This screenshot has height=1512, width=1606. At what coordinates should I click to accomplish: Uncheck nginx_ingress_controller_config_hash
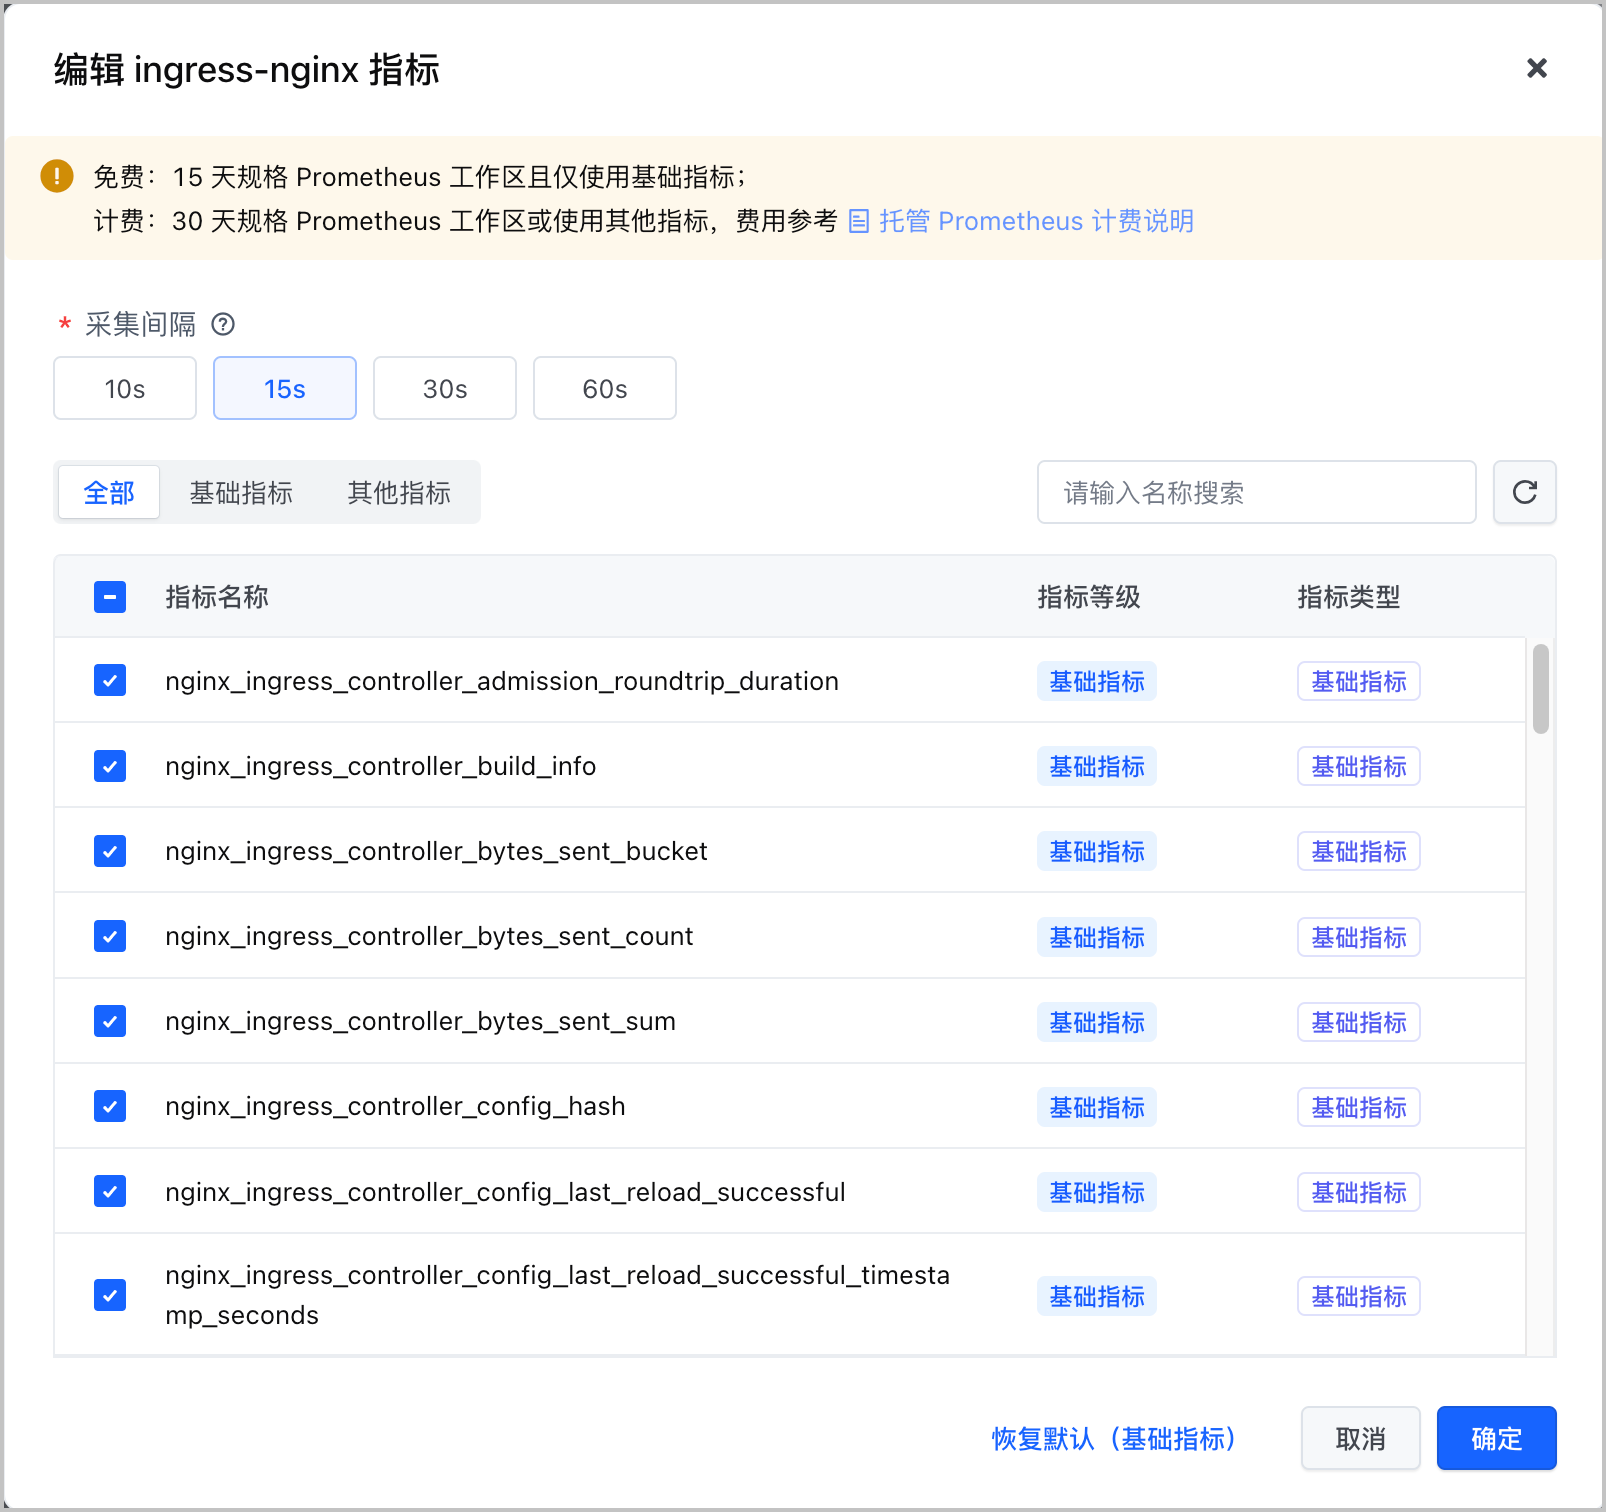110,1106
